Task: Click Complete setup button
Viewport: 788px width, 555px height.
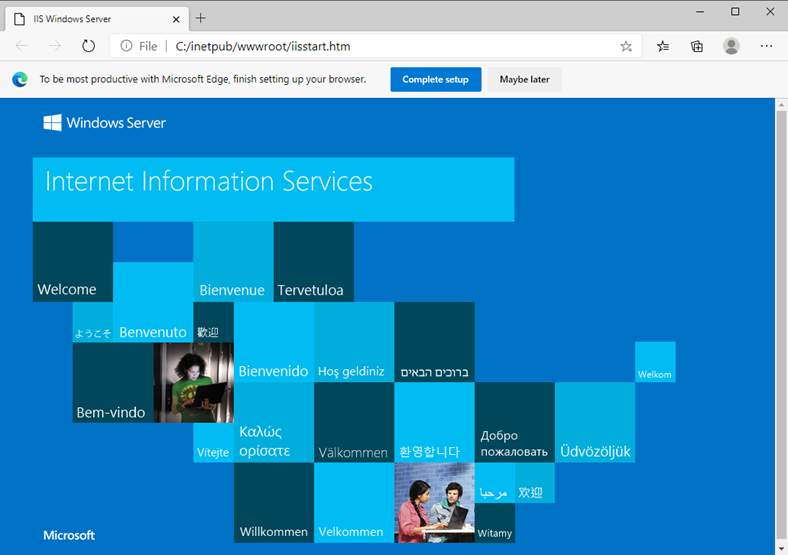Action: pyautogui.click(x=436, y=79)
